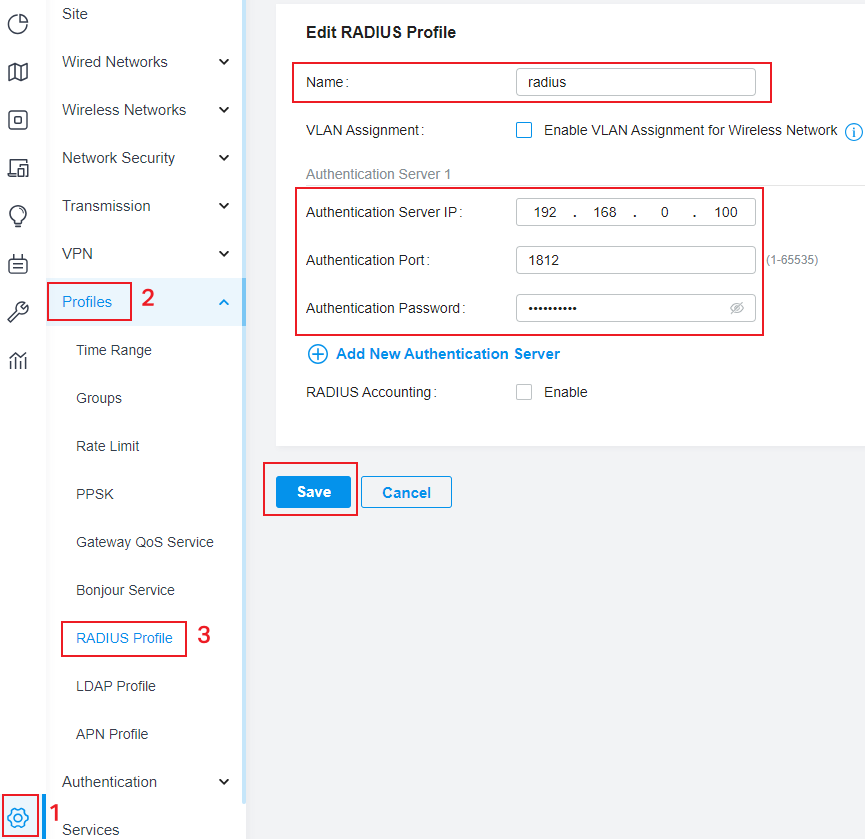This screenshot has width=865, height=839.
Task: Click the Save button
Action: click(313, 491)
